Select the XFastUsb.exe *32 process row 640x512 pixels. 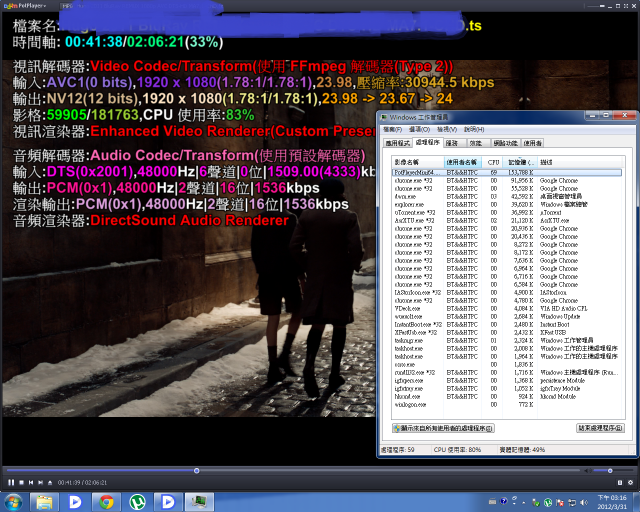[507, 332]
